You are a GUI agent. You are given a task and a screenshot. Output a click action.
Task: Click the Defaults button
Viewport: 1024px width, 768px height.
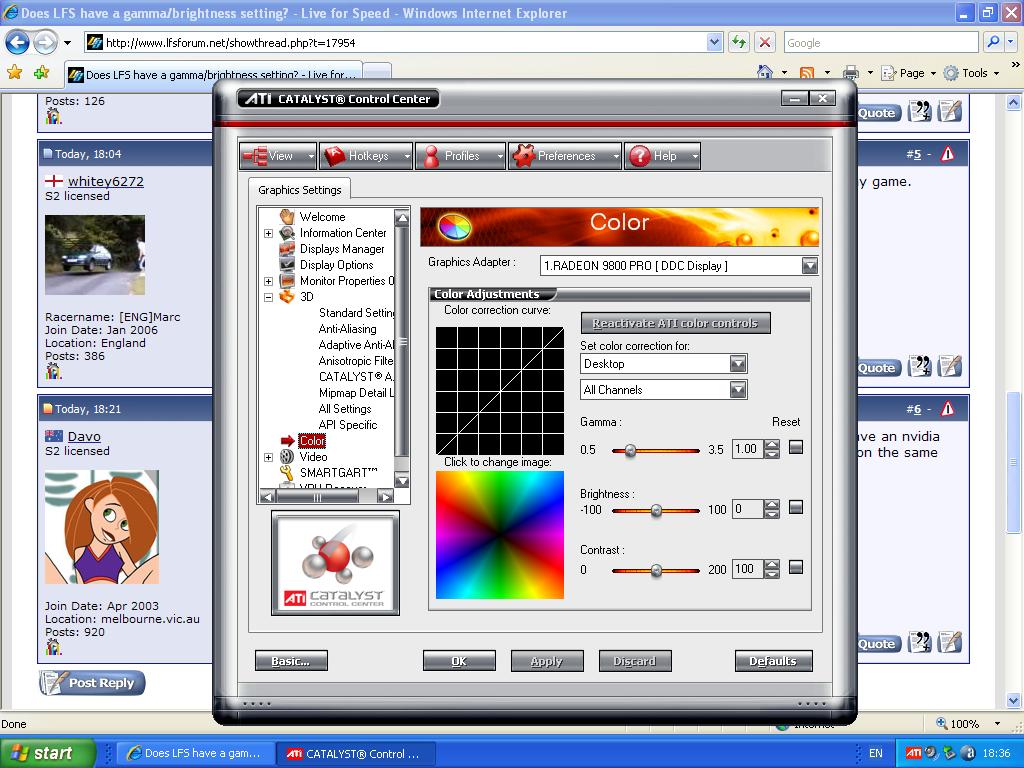[x=773, y=661]
